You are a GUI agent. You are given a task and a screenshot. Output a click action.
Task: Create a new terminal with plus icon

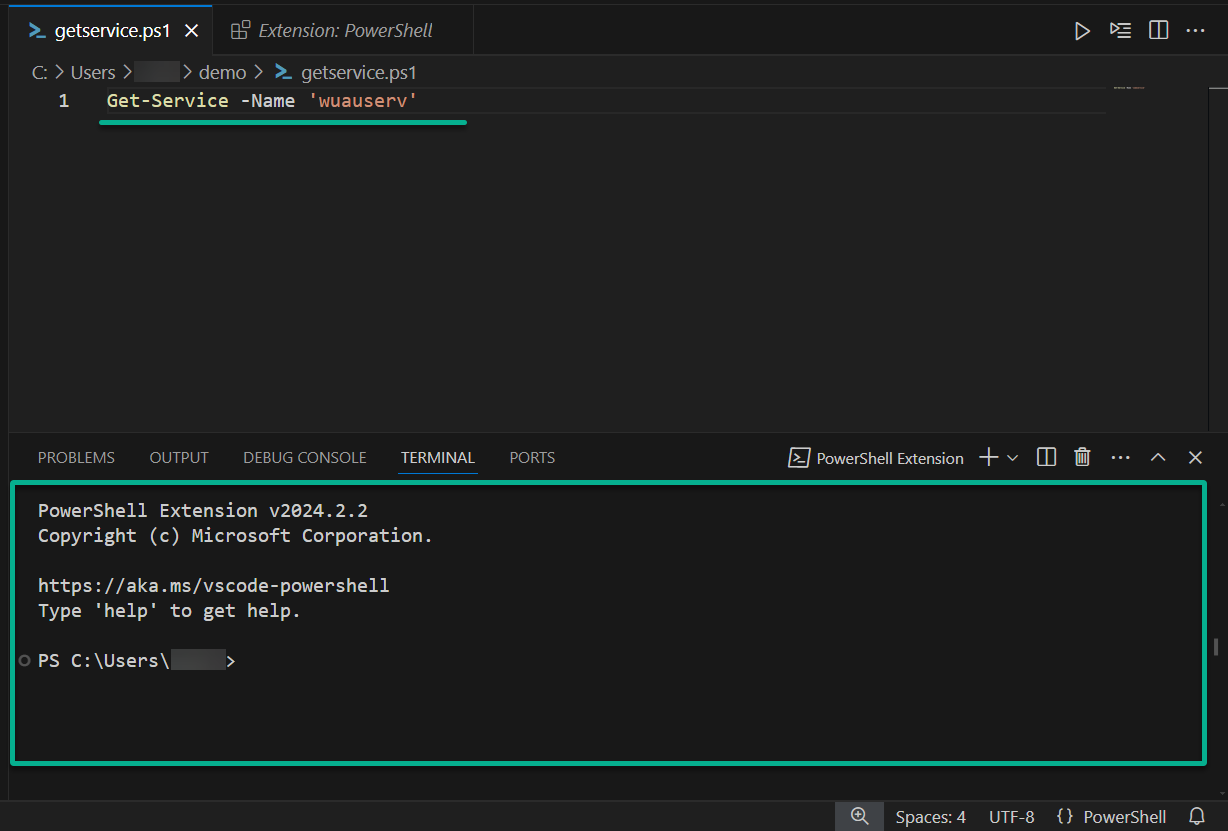pyautogui.click(x=988, y=458)
